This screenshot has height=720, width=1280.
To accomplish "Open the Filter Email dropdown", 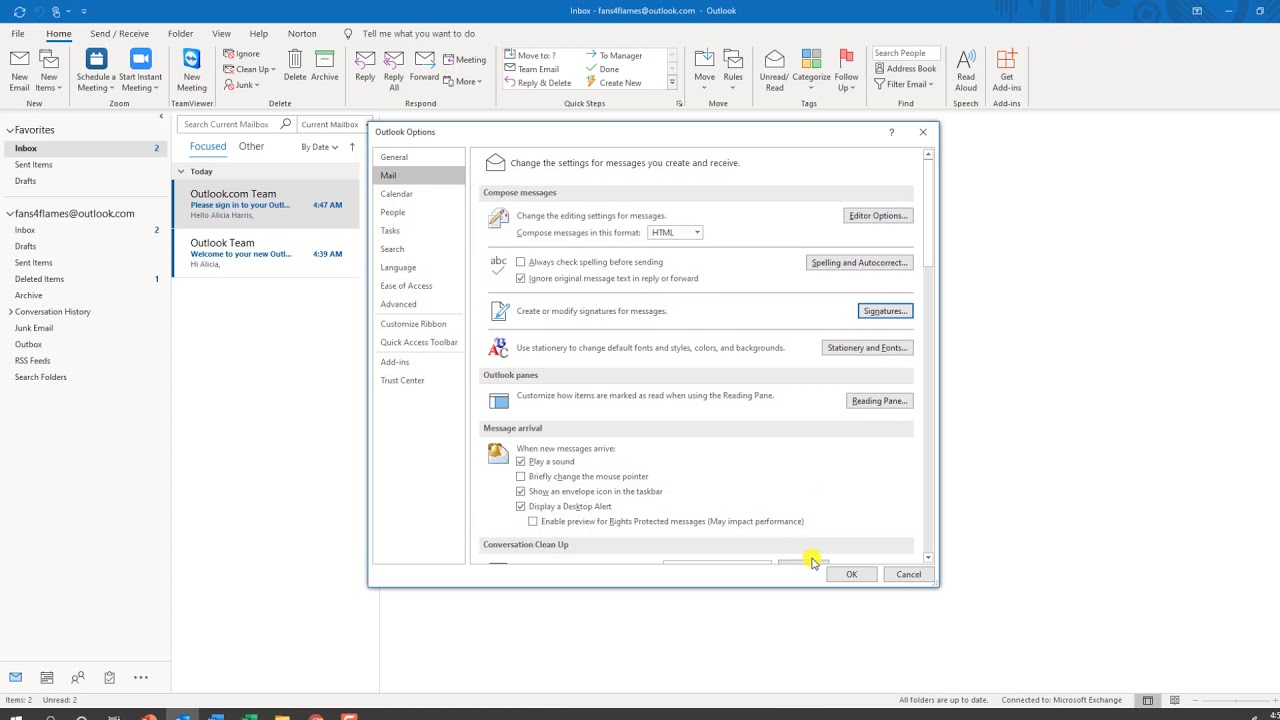I will click(x=904, y=84).
